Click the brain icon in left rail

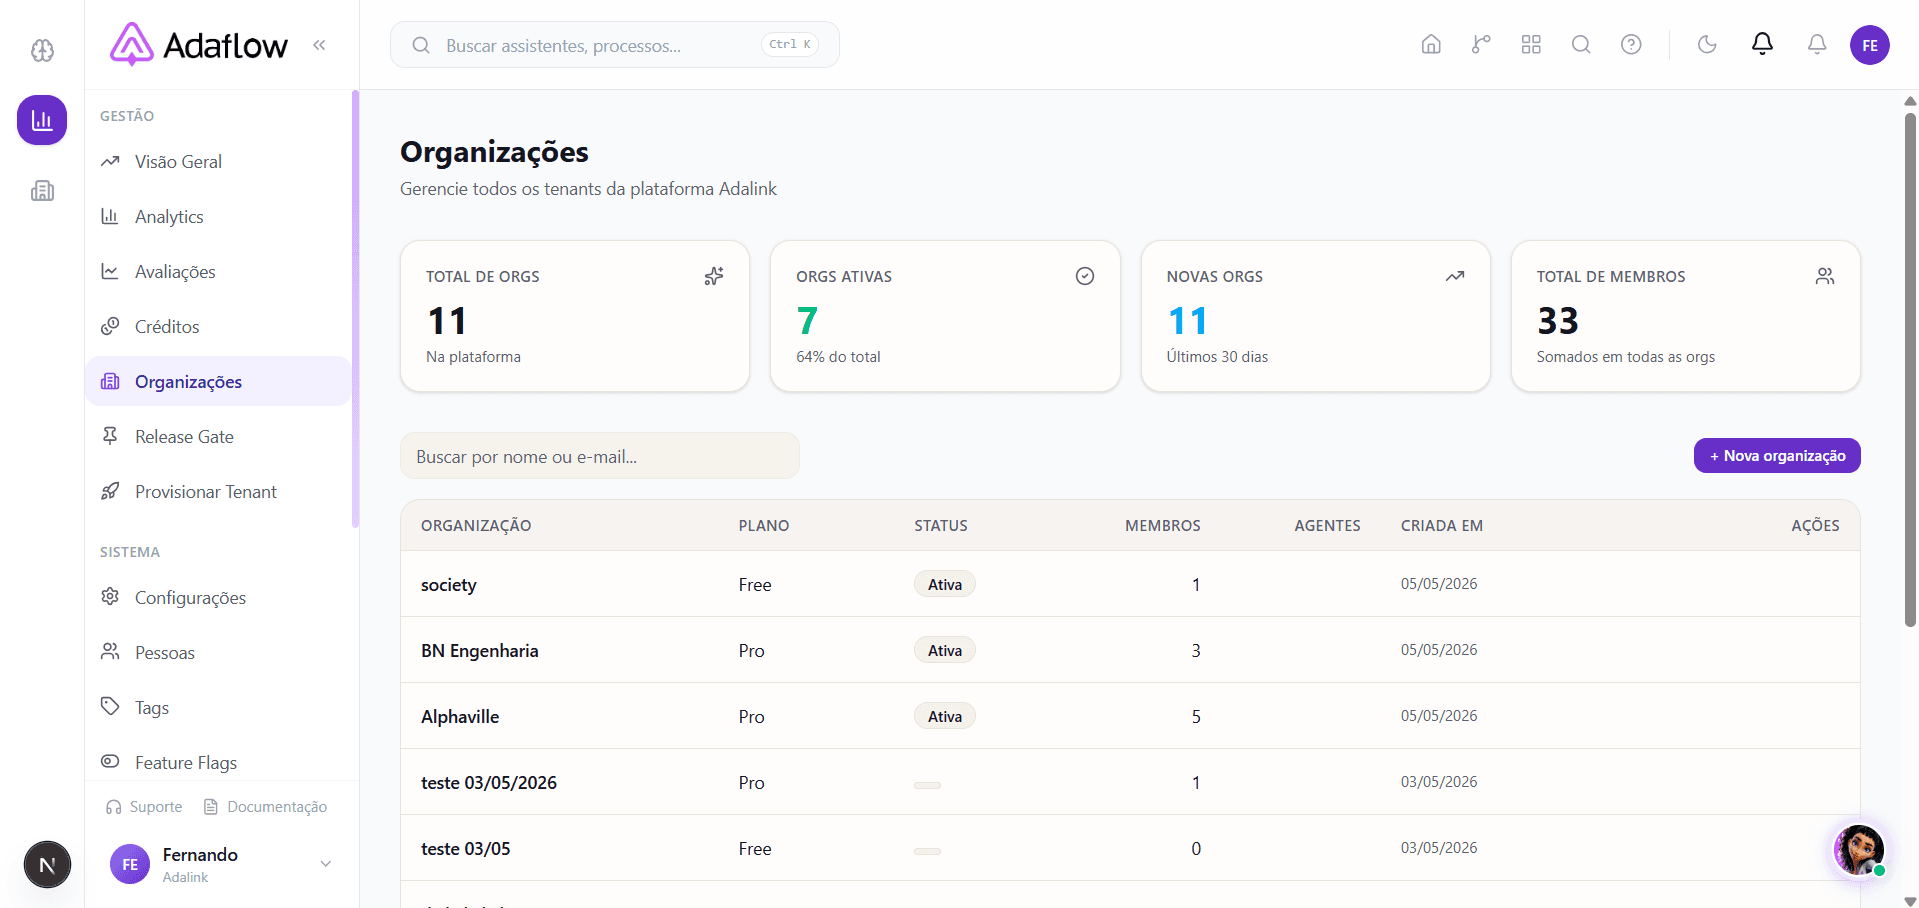pyautogui.click(x=42, y=50)
